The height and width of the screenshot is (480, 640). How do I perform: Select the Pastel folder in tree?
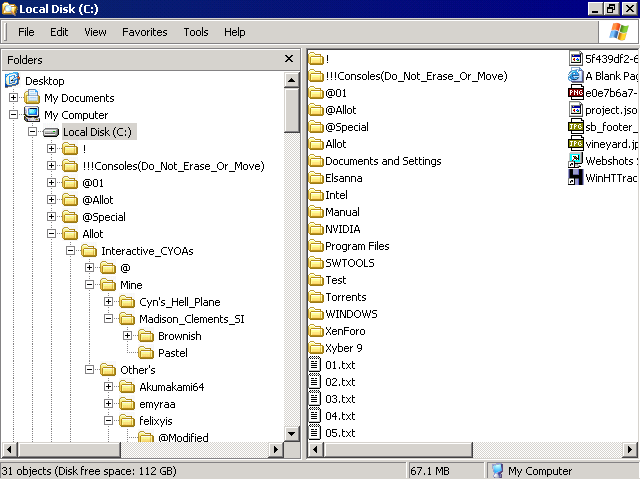tap(146, 353)
